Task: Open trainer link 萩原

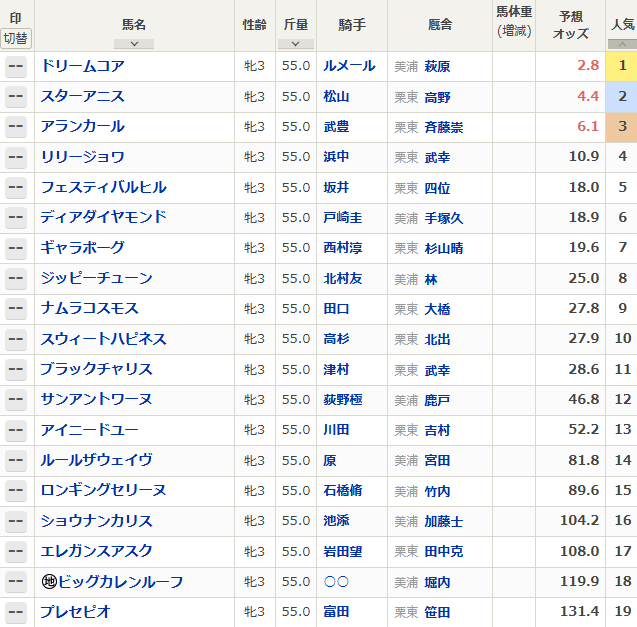Action: point(437,66)
